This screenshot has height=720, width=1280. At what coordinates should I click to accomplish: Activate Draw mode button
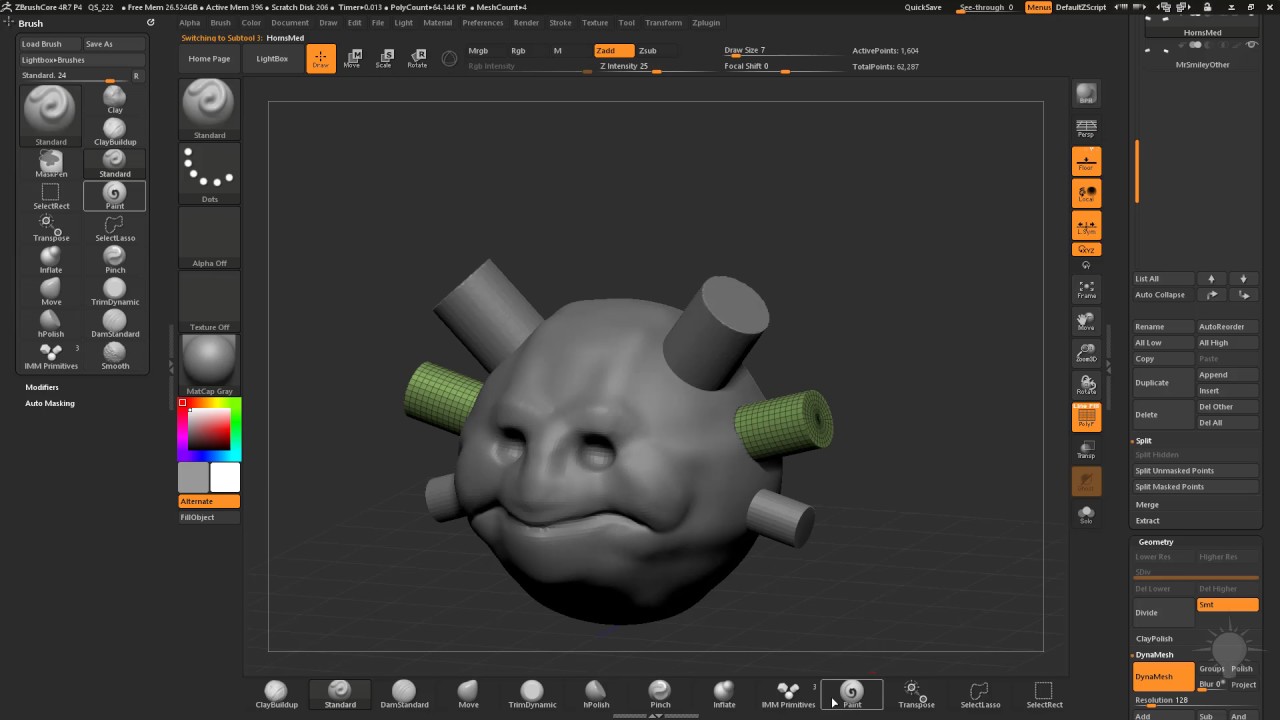click(x=321, y=59)
